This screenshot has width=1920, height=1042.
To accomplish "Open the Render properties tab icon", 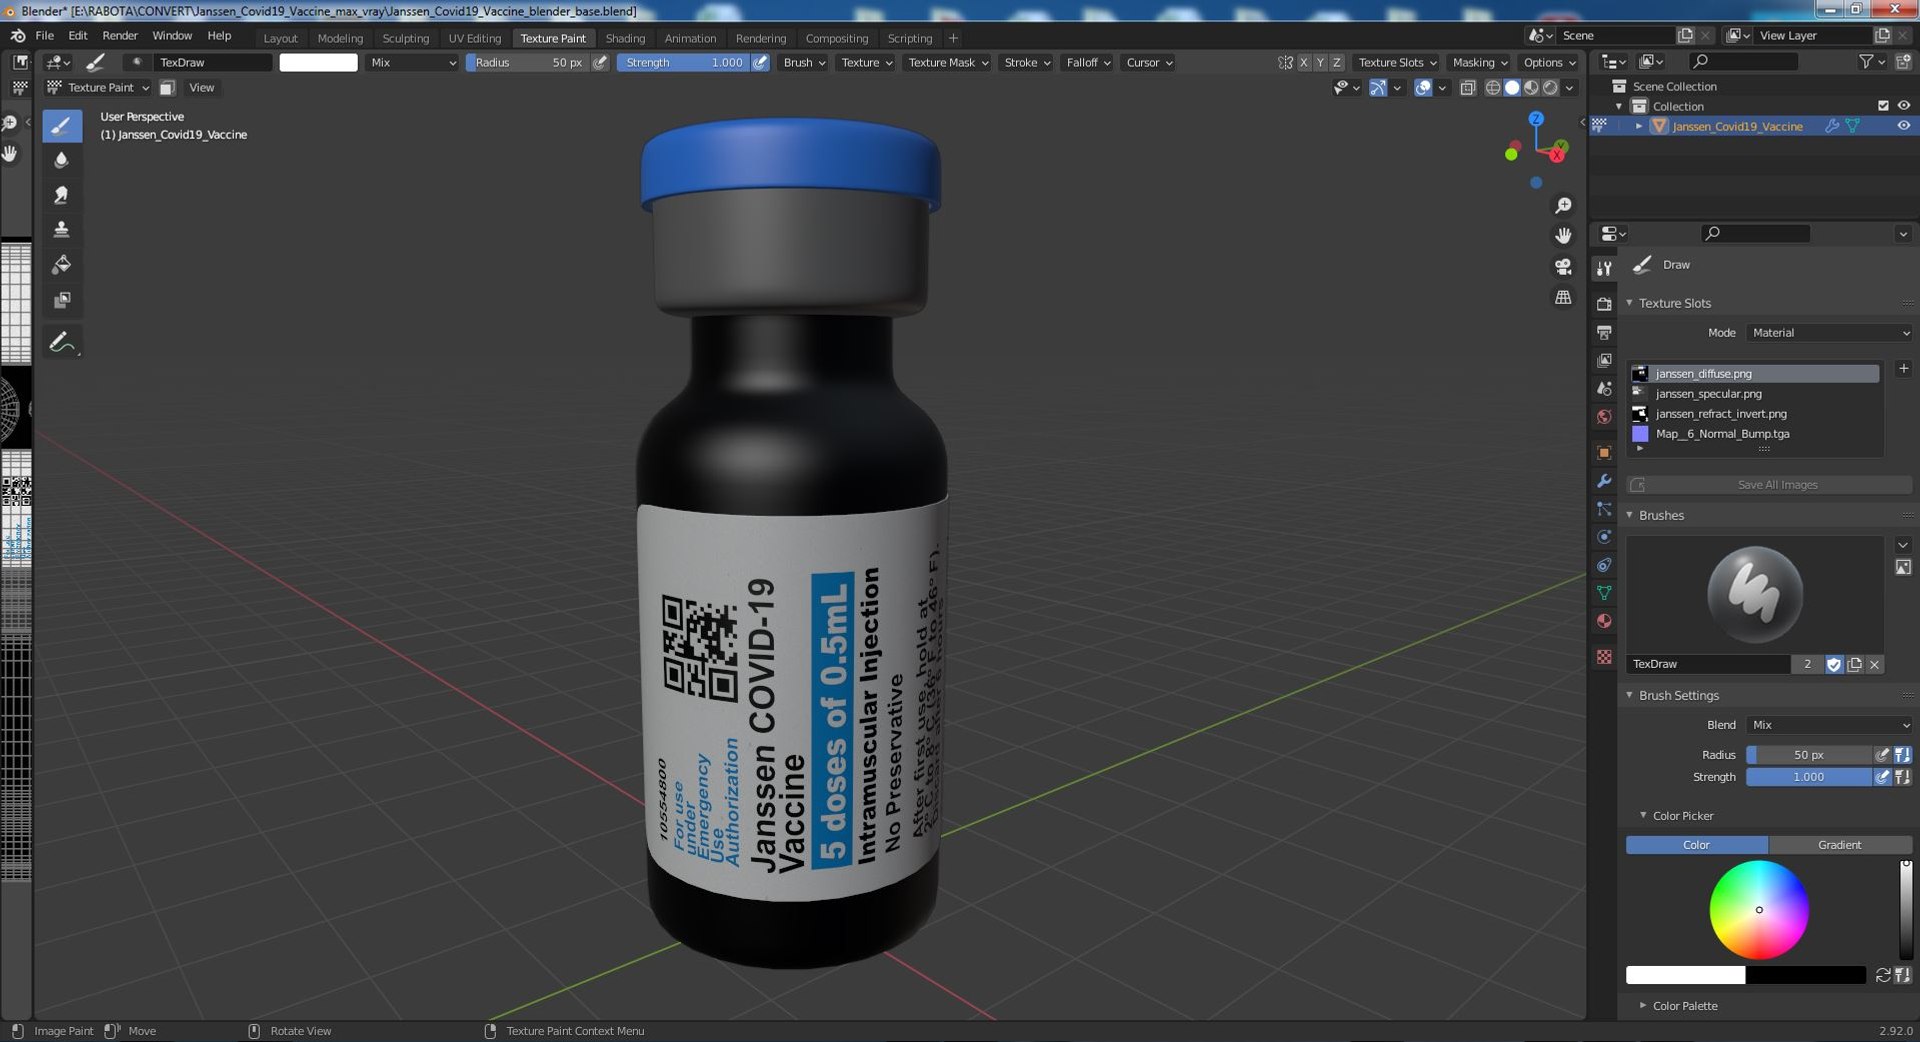I will 1604,304.
